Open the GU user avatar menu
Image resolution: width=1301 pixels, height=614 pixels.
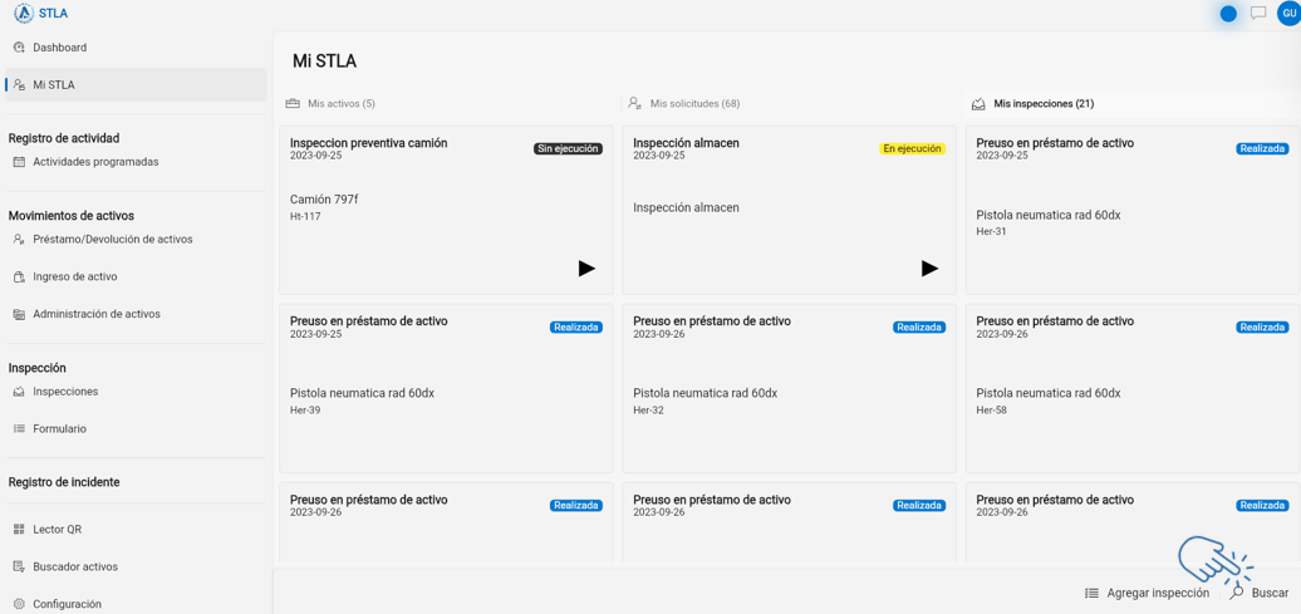(x=1288, y=13)
